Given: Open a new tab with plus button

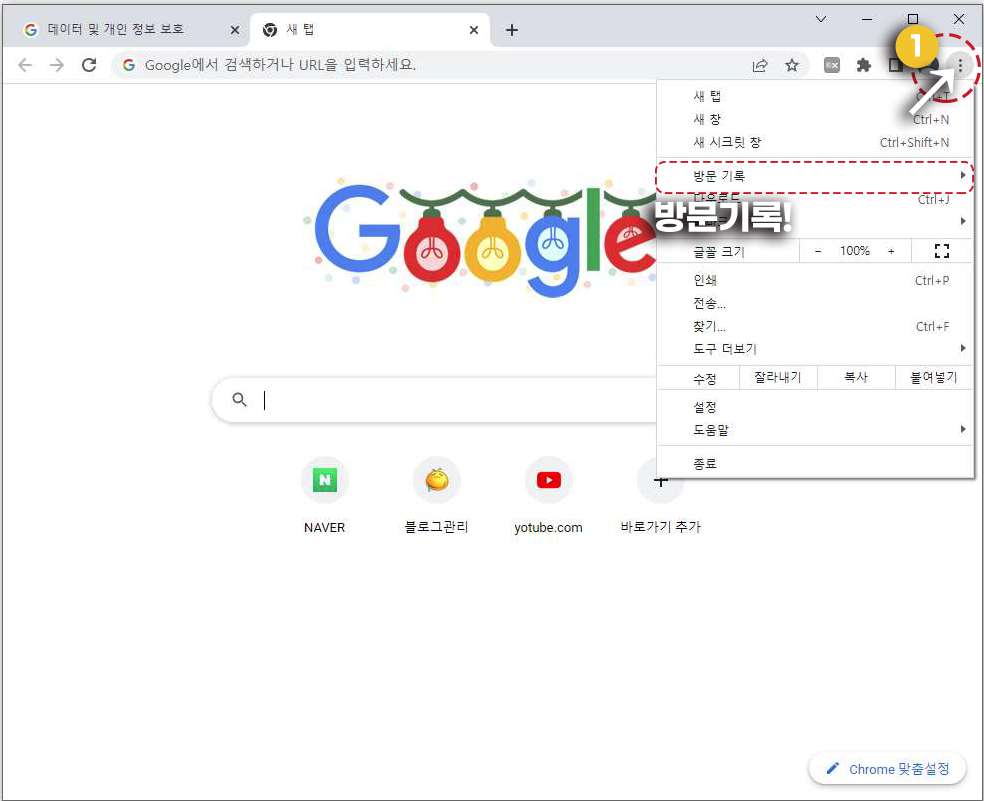Looking at the screenshot, I should (512, 30).
